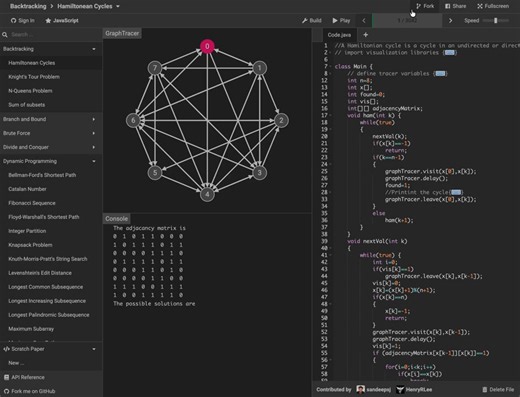Open Knuth-Morris-Pratt's String Search
The height and width of the screenshot is (397, 520).
pos(51,259)
